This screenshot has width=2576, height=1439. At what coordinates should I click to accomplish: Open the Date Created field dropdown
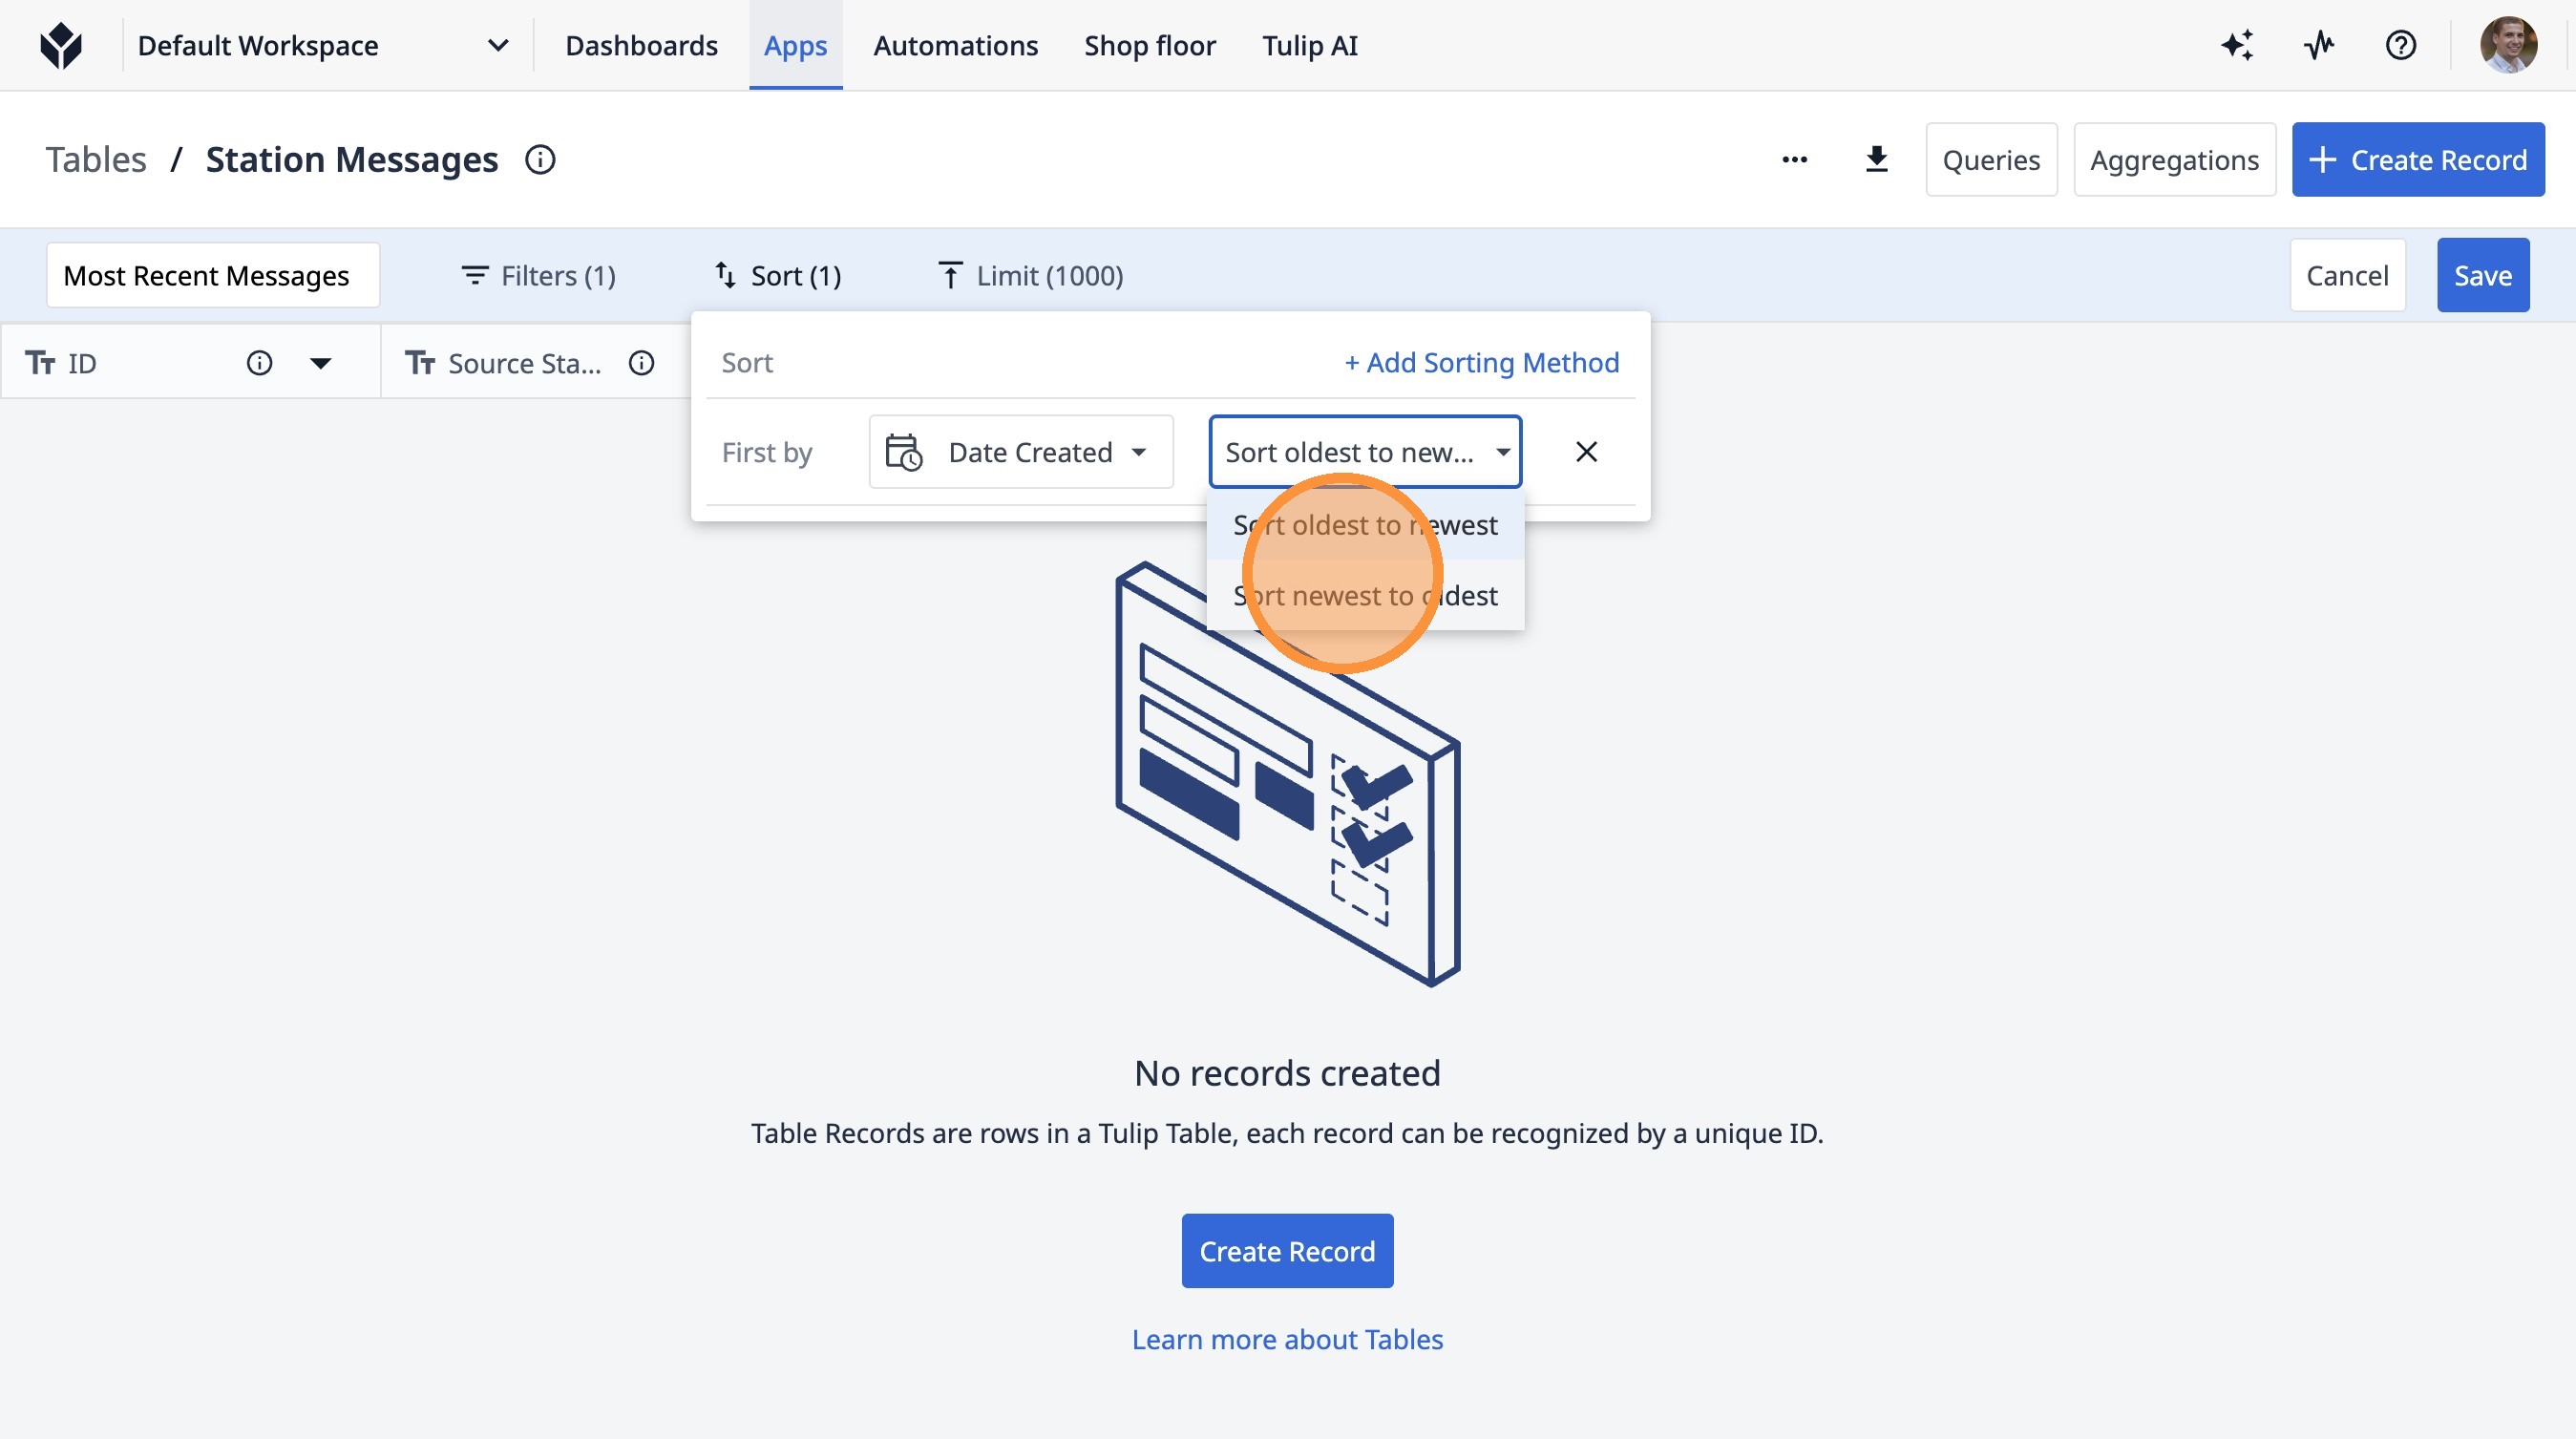coord(1020,452)
